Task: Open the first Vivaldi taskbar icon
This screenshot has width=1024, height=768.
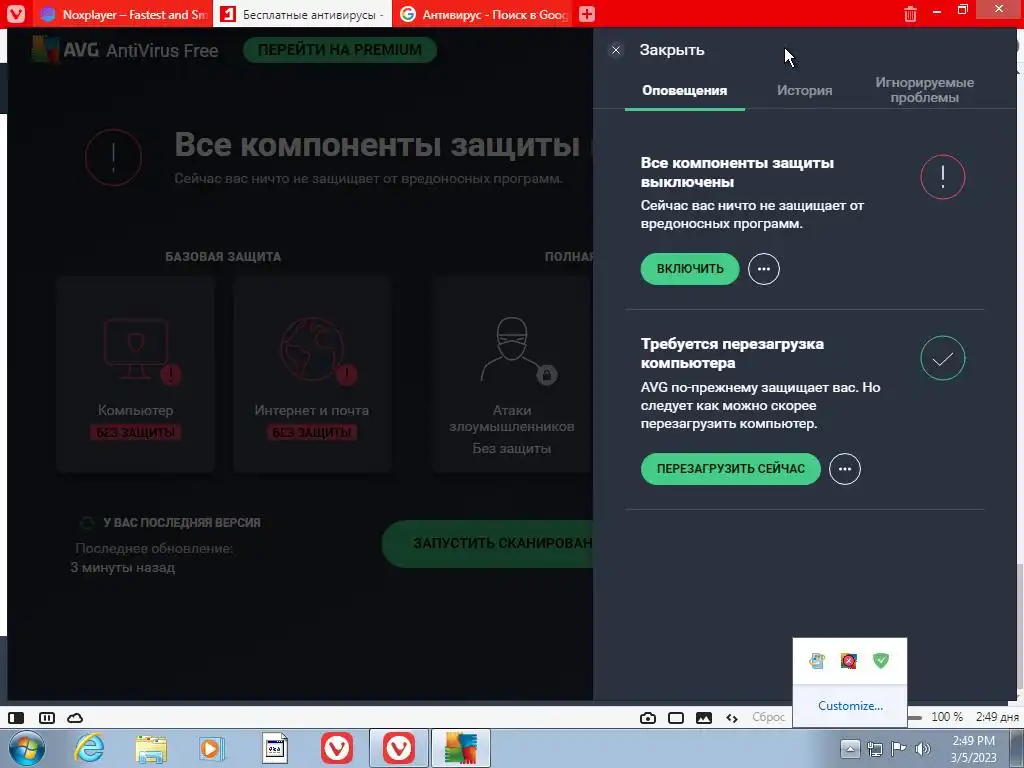Action: click(337, 748)
